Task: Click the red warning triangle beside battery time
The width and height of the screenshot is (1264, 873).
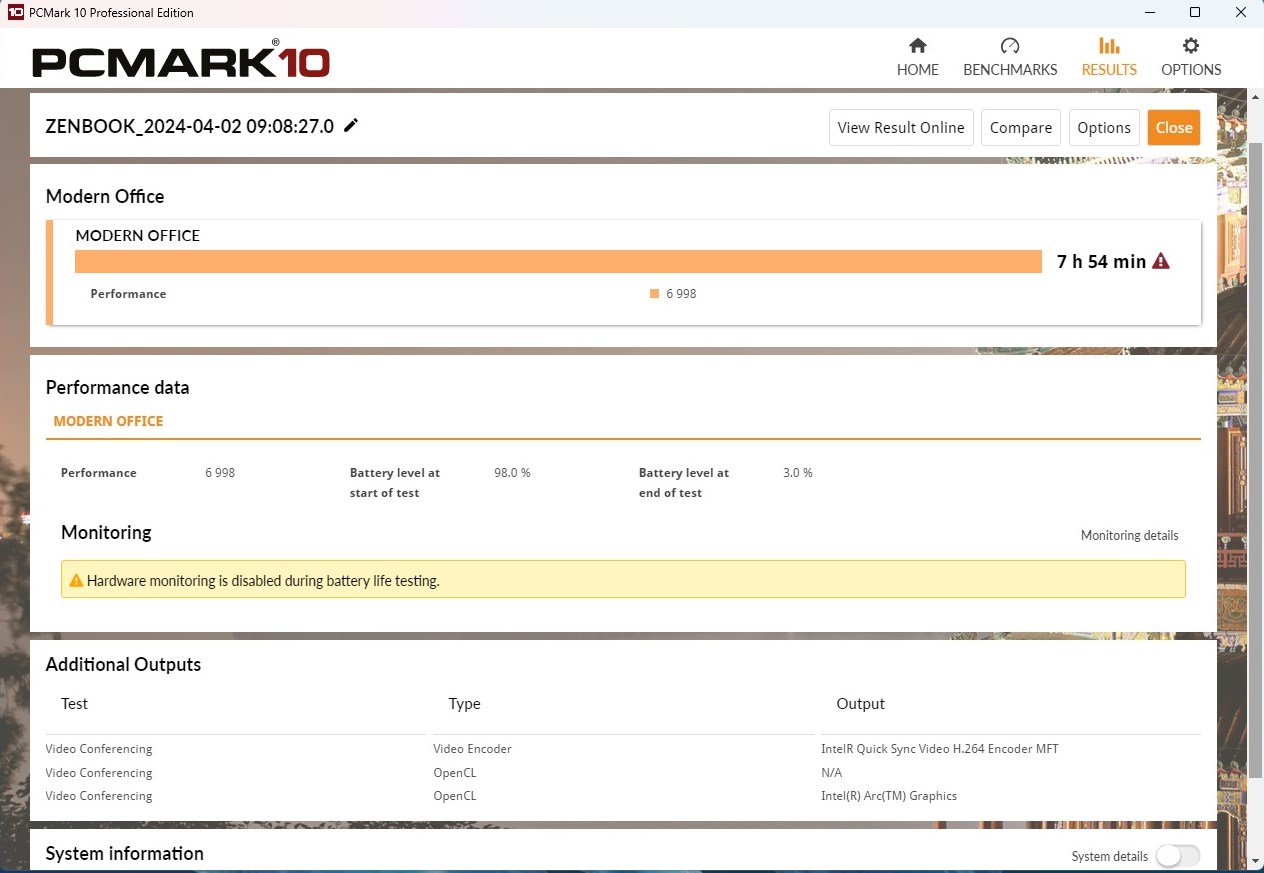Action: coord(1160,261)
